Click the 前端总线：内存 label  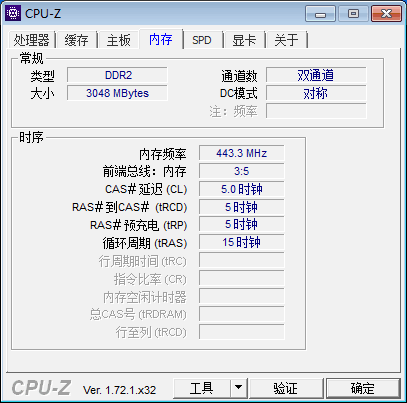(145, 172)
